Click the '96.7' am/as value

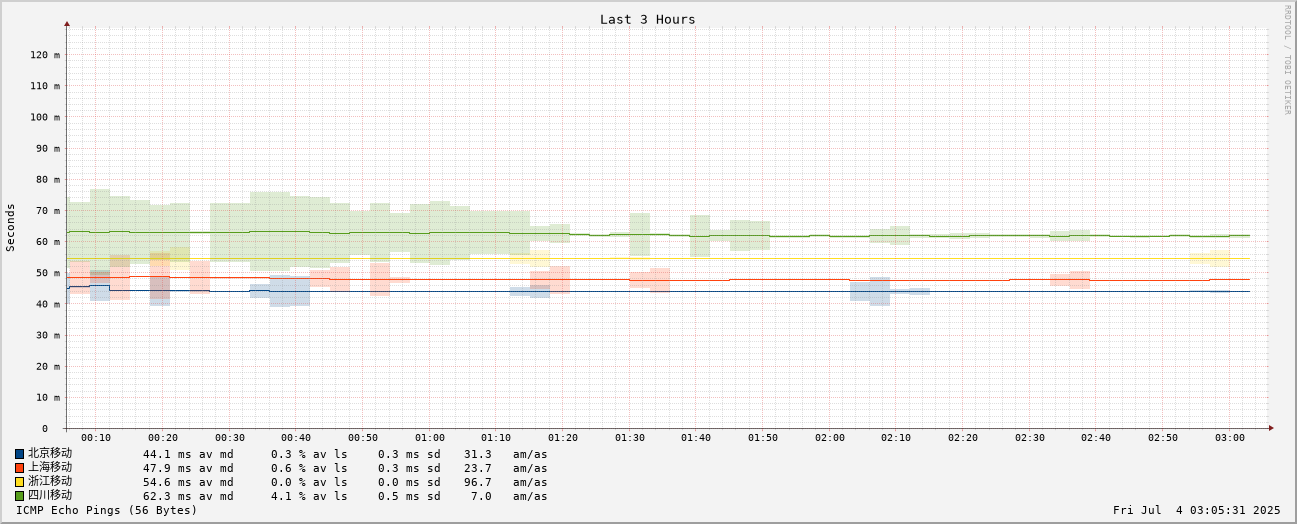pyautogui.click(x=477, y=482)
